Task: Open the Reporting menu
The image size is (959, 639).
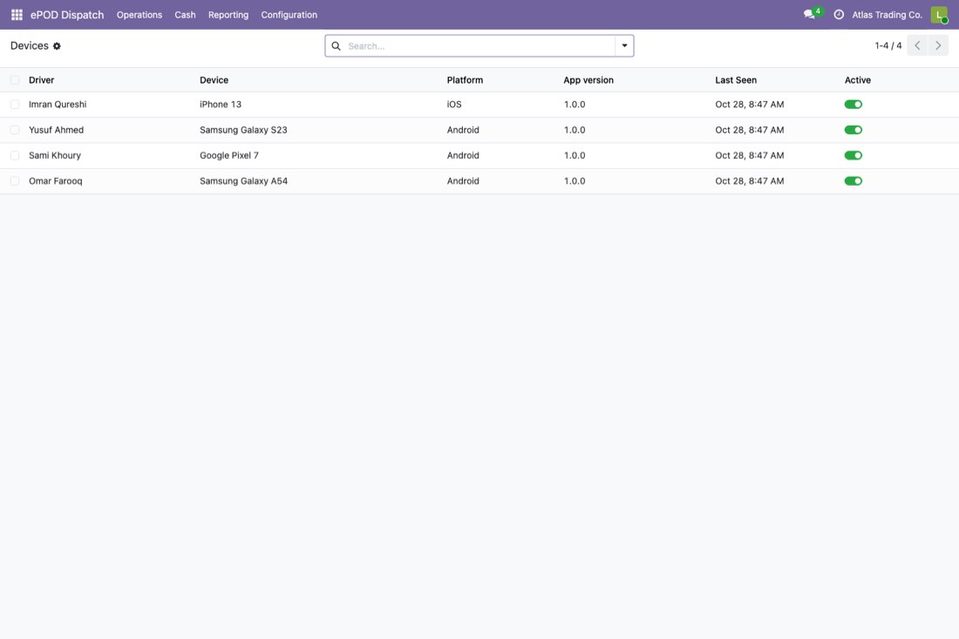Action: click(228, 15)
